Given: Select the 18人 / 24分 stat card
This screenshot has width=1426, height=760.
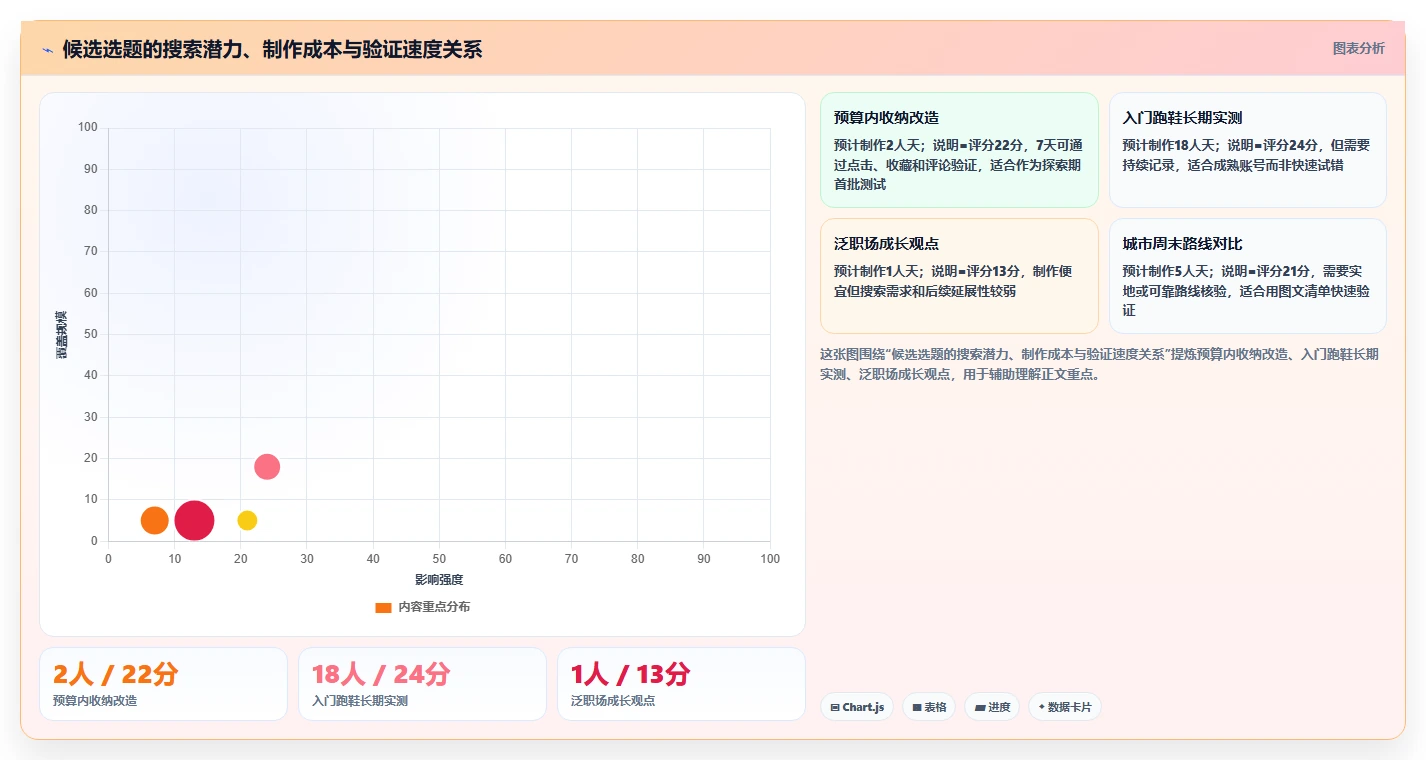Looking at the screenshot, I should [x=422, y=684].
